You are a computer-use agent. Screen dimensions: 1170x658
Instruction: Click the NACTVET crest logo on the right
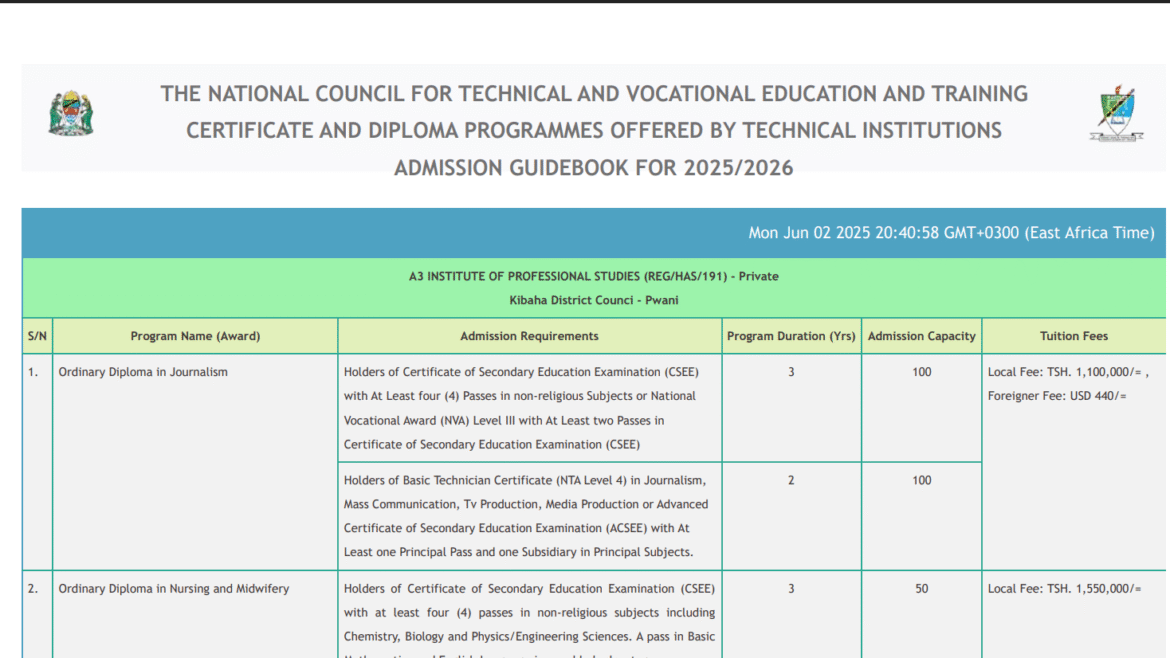pos(1117,113)
